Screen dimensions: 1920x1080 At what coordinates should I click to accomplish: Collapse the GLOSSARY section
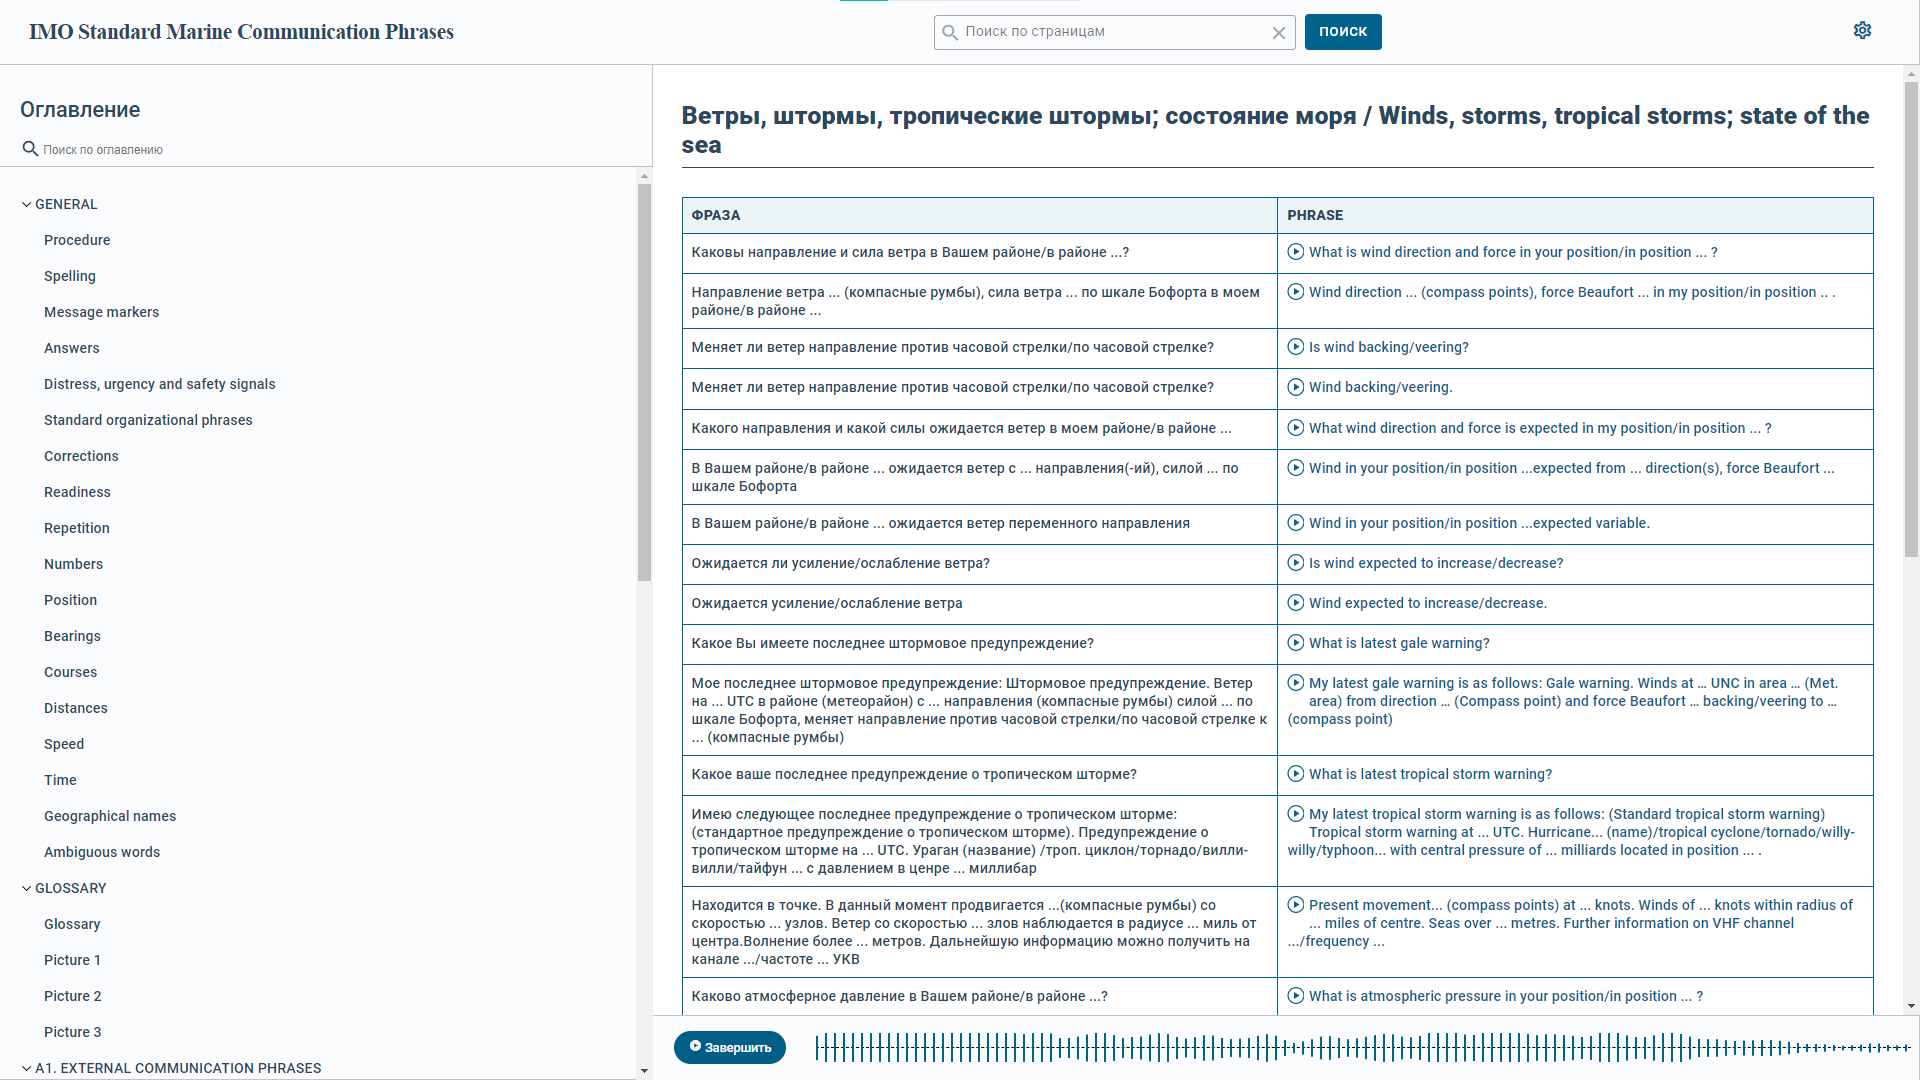(26, 888)
